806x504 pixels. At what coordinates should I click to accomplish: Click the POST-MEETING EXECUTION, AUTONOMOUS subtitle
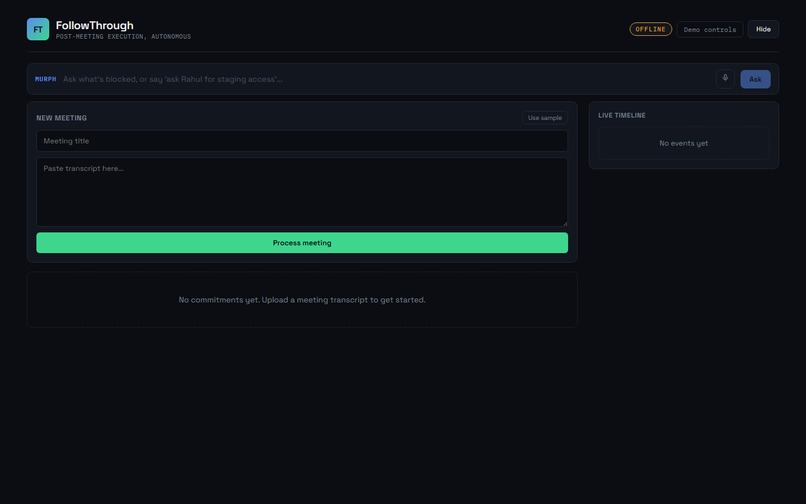[x=123, y=37]
